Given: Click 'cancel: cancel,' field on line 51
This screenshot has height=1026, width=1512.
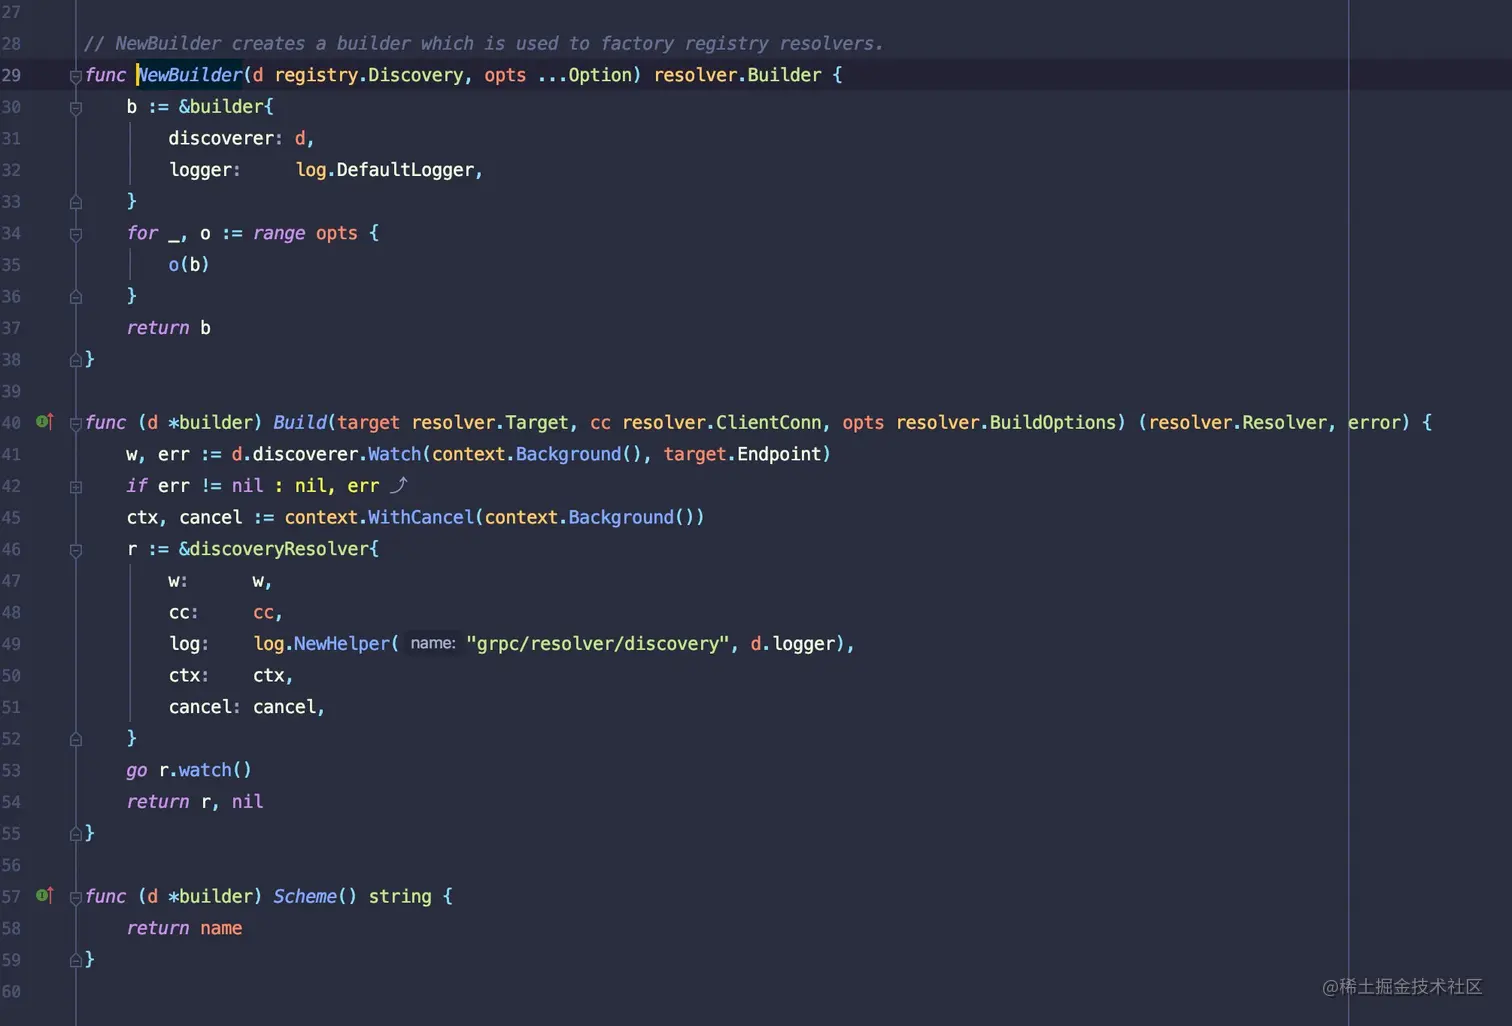Looking at the screenshot, I should pos(247,707).
